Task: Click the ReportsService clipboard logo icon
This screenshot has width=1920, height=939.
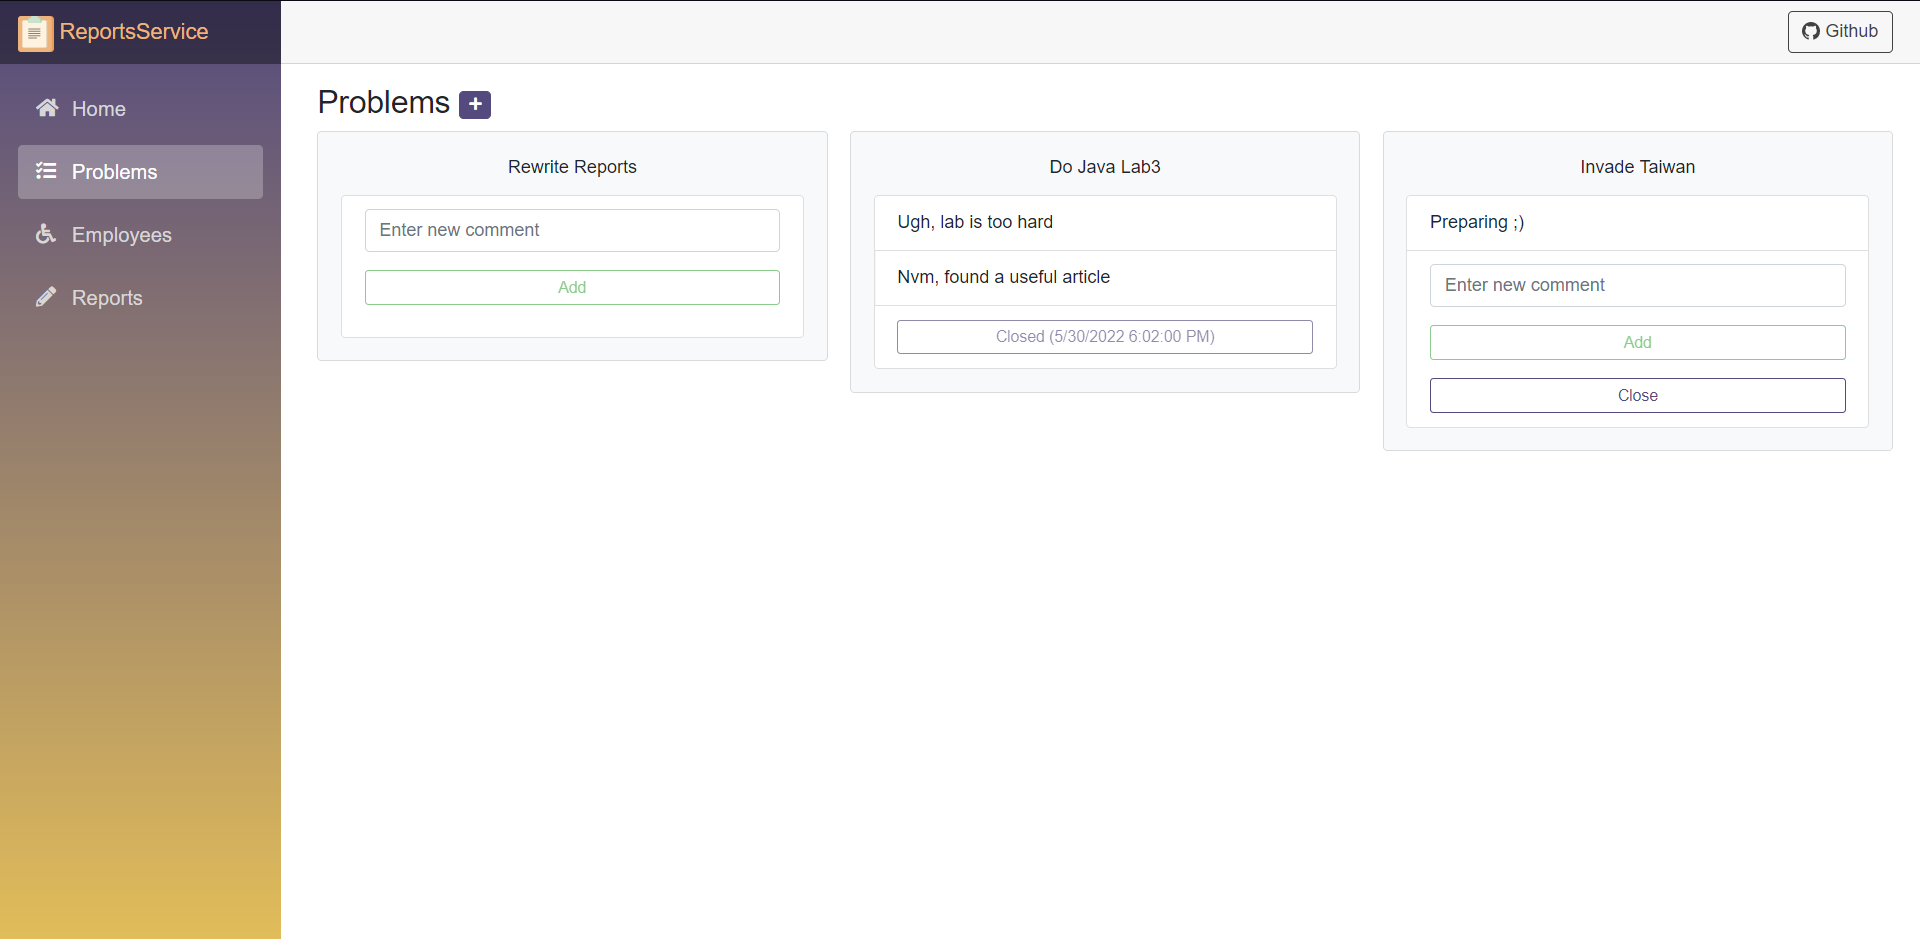Action: 36,33
